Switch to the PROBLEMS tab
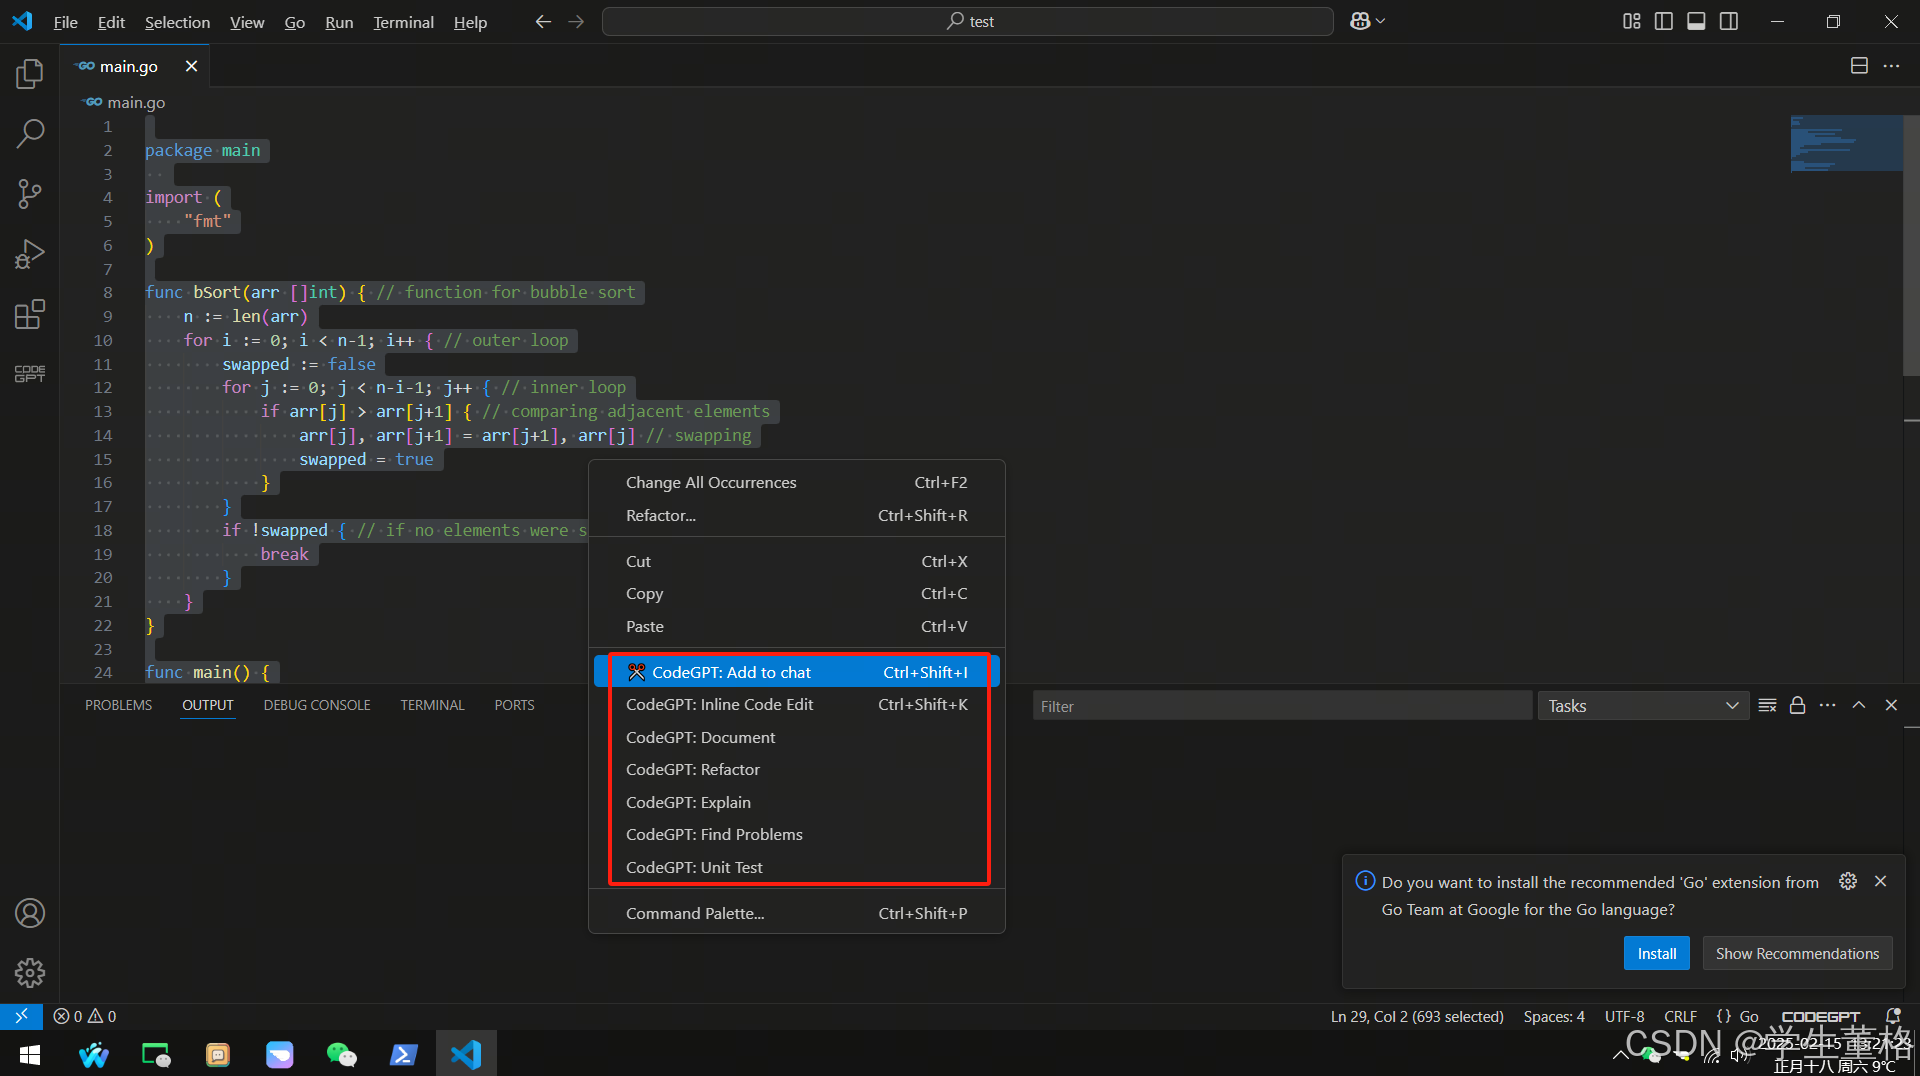This screenshot has height=1076, width=1920. click(118, 705)
